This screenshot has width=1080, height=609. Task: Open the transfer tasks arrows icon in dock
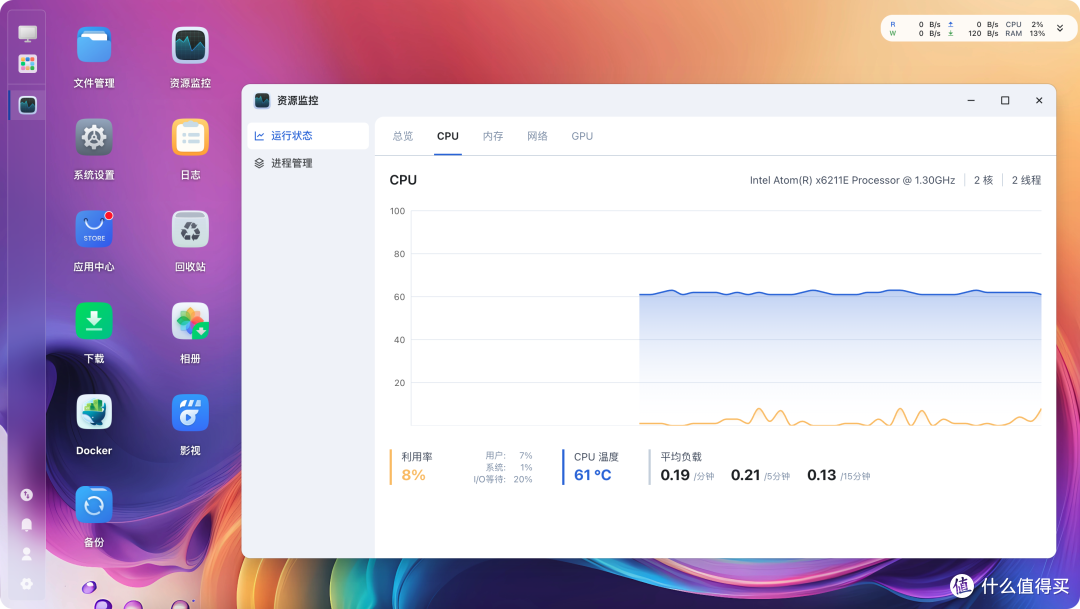click(x=27, y=495)
